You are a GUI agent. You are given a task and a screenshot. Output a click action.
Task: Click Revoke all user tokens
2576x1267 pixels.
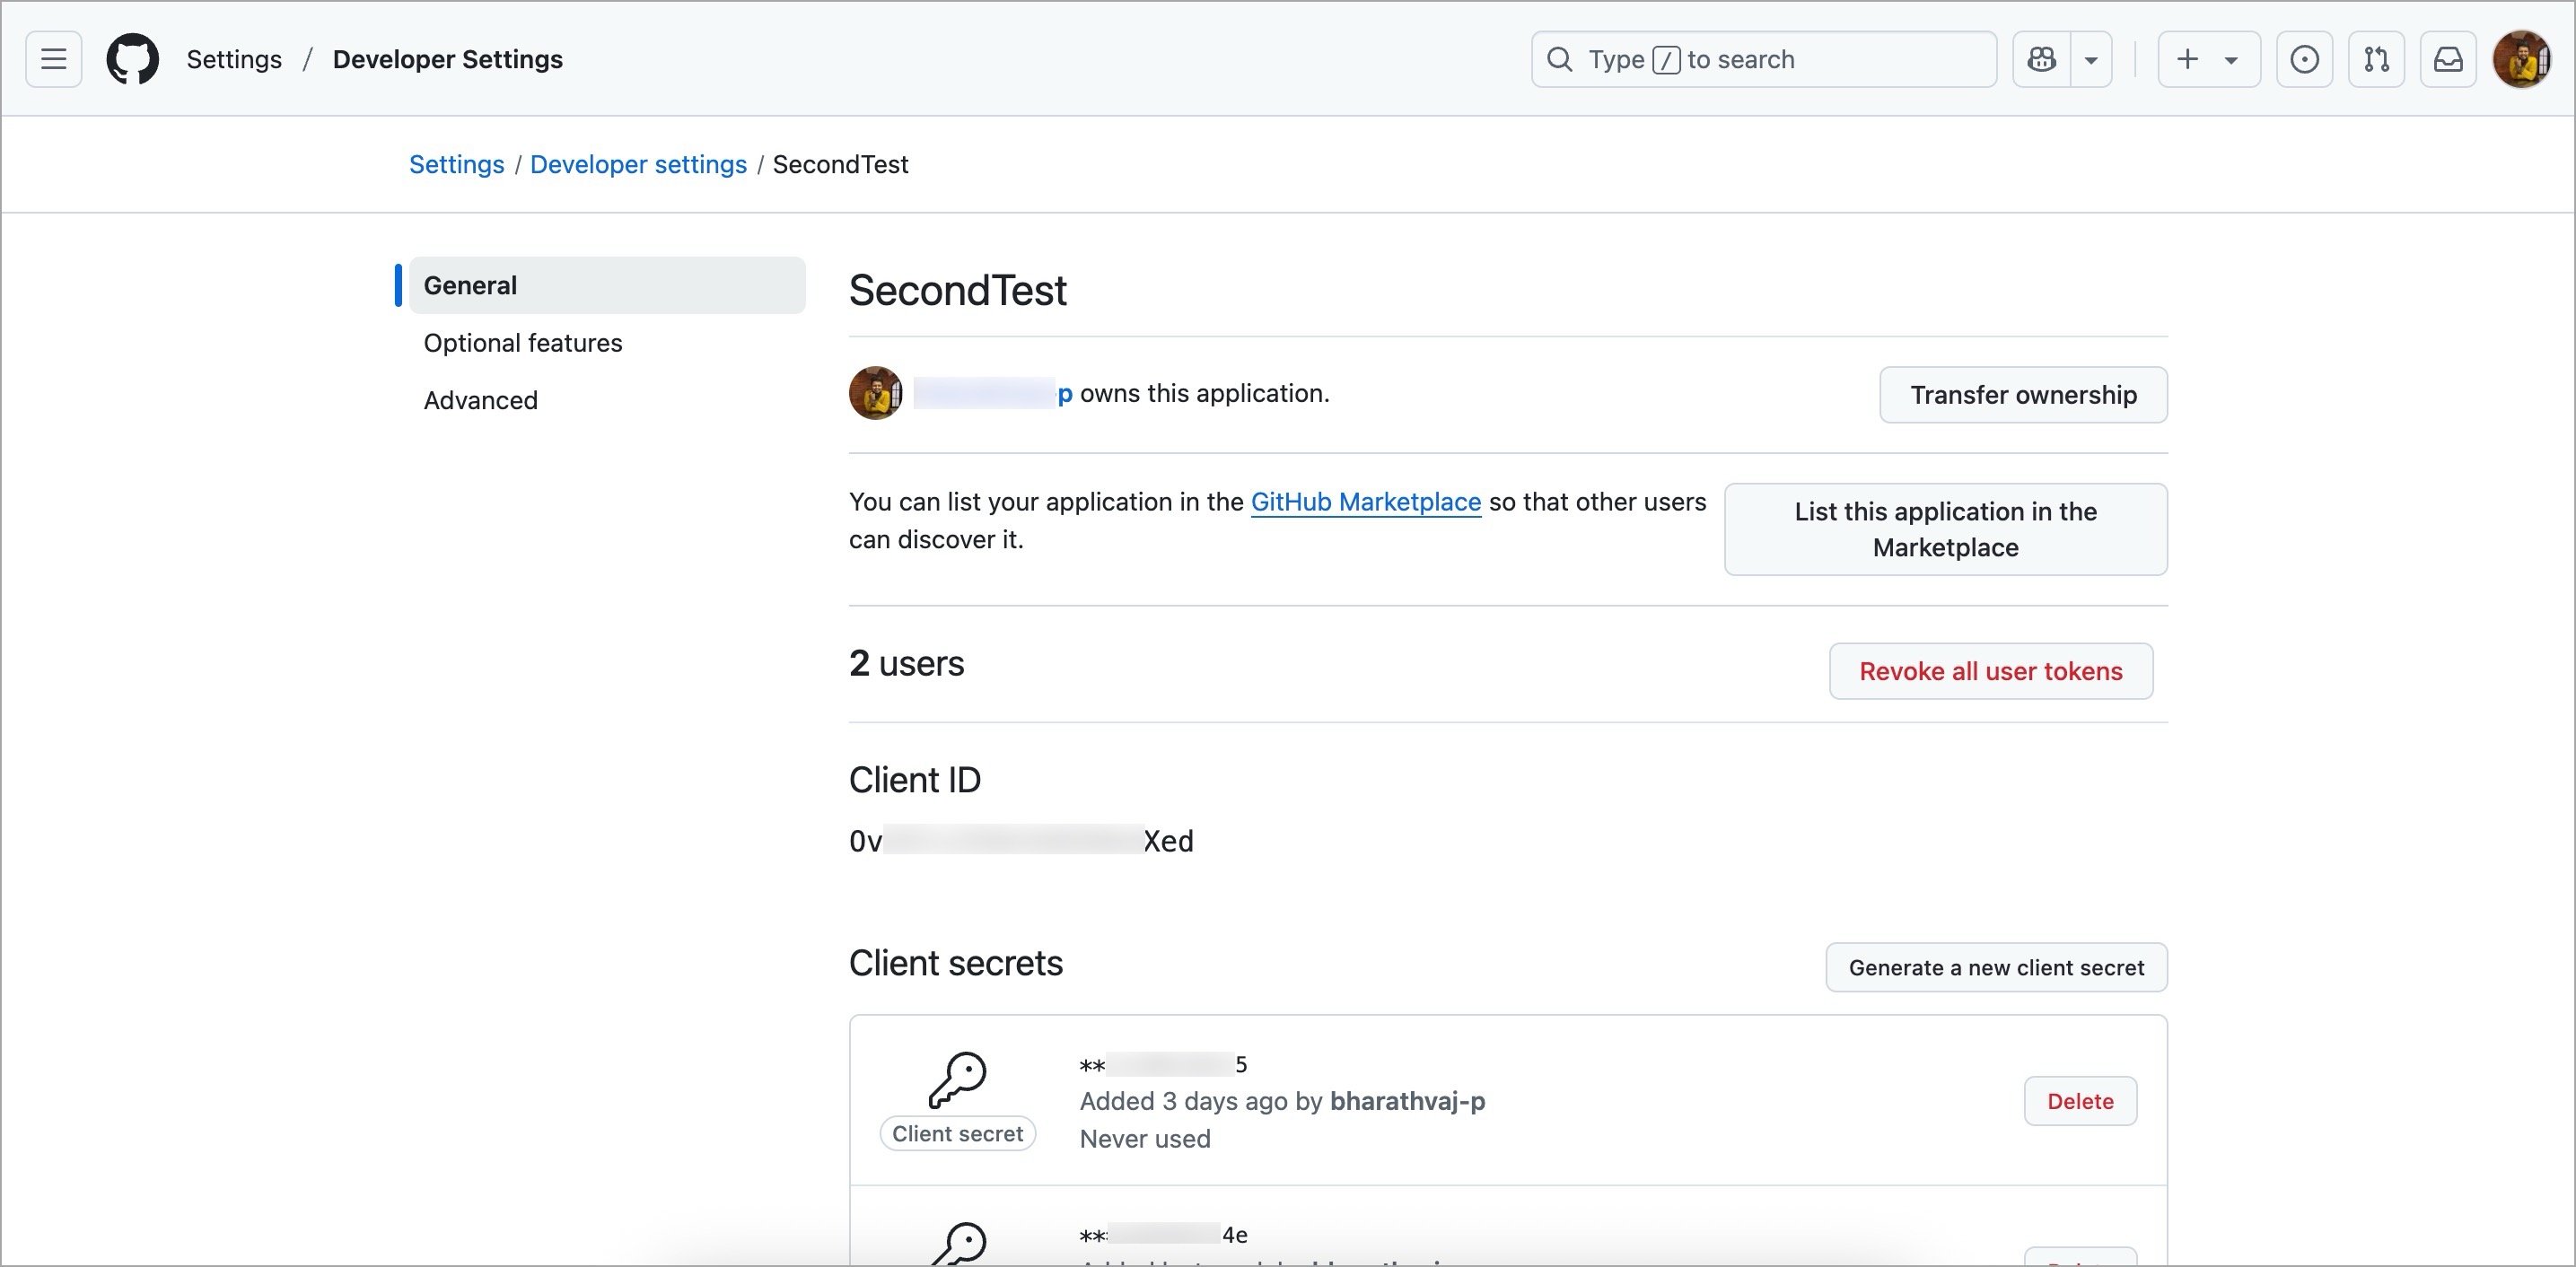1990,671
